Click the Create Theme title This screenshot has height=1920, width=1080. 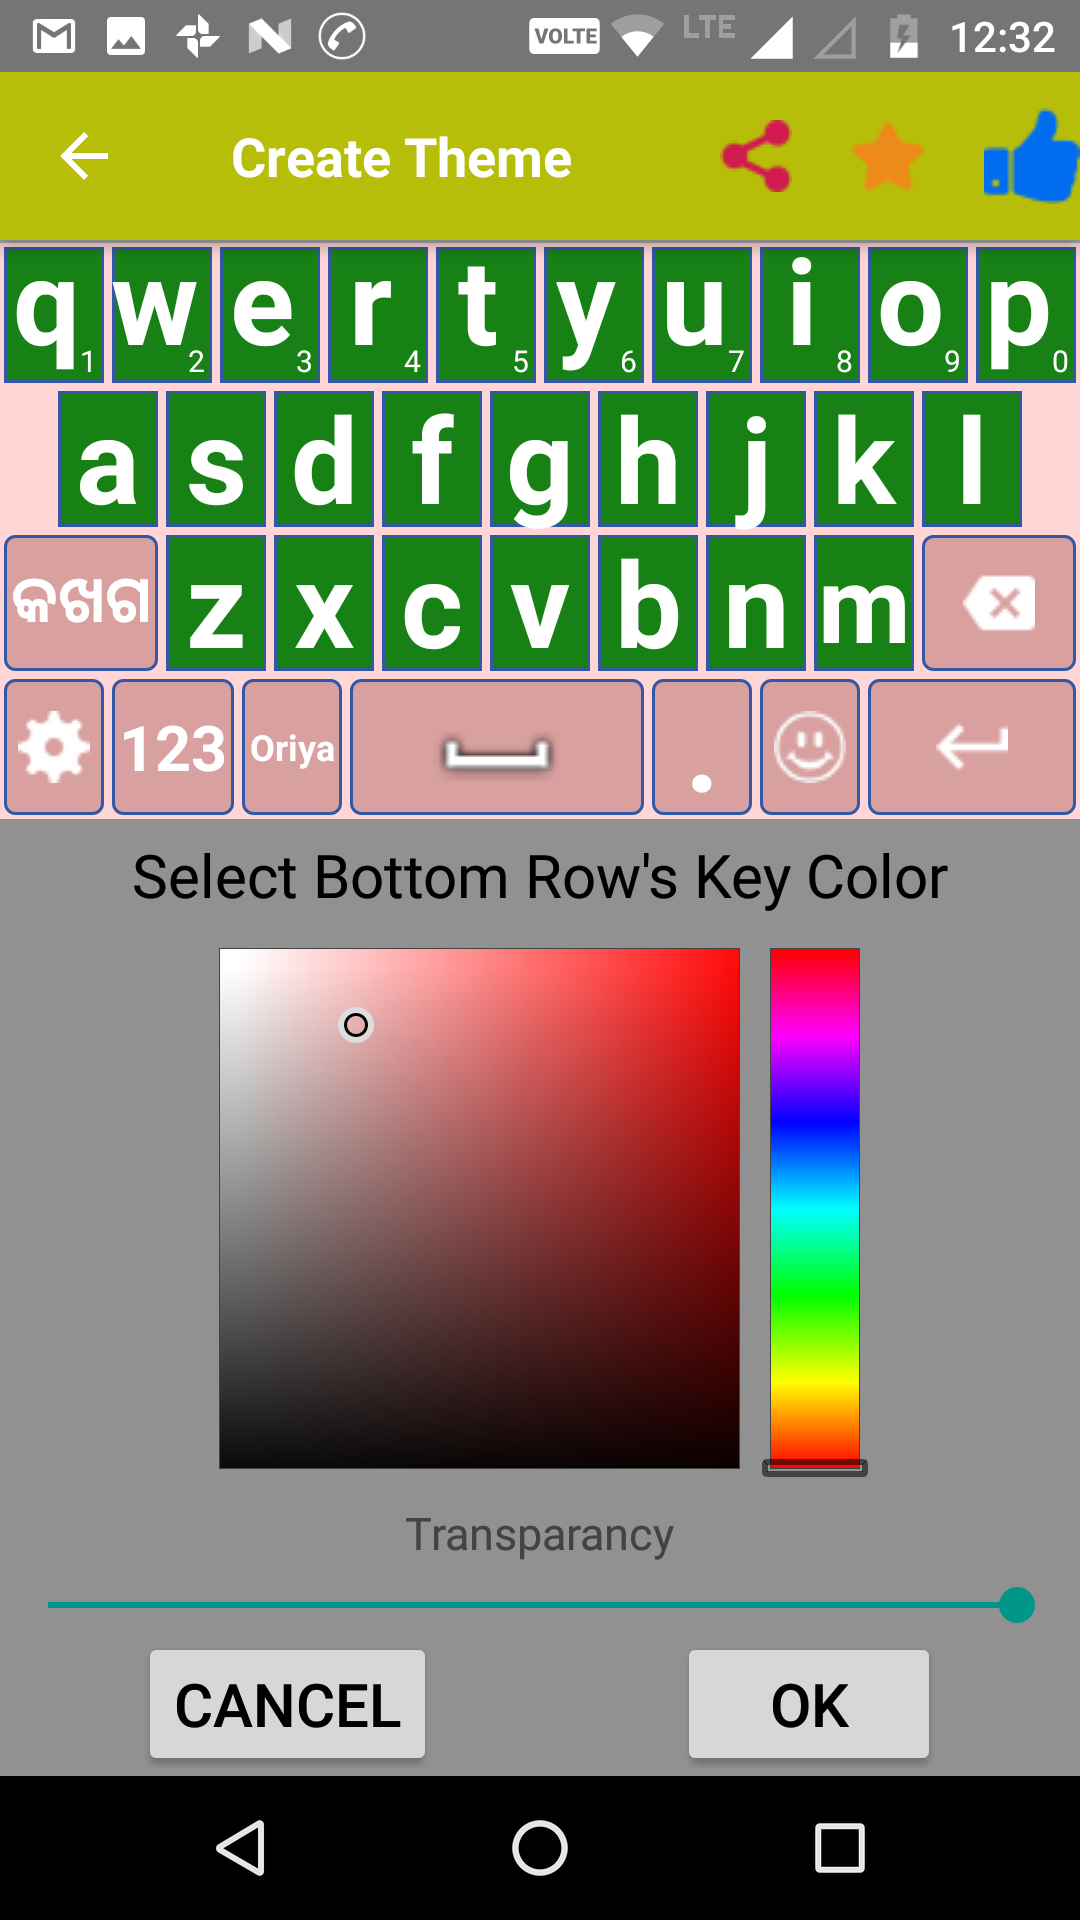pyautogui.click(x=401, y=158)
